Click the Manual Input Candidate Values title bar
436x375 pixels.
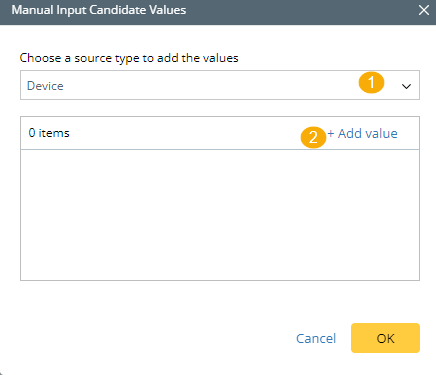(218, 12)
